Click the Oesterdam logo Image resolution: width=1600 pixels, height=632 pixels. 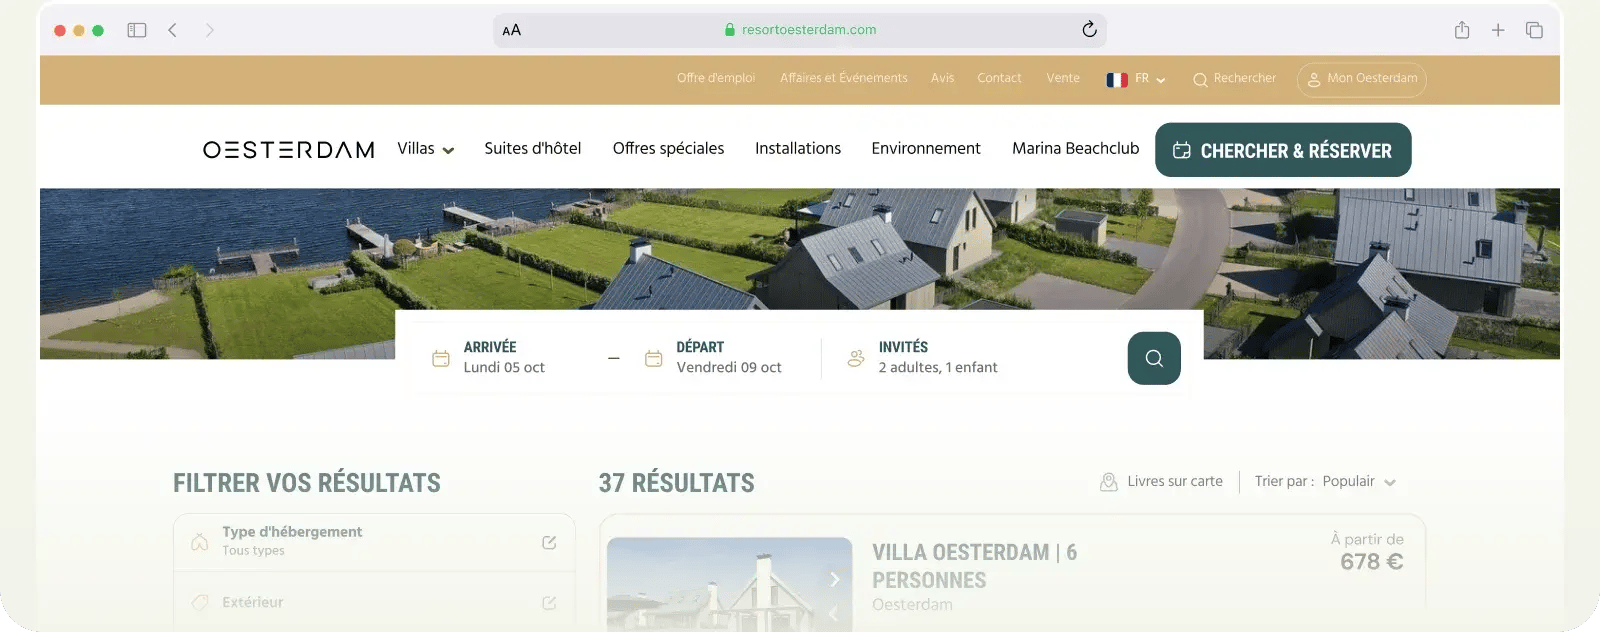click(x=289, y=150)
